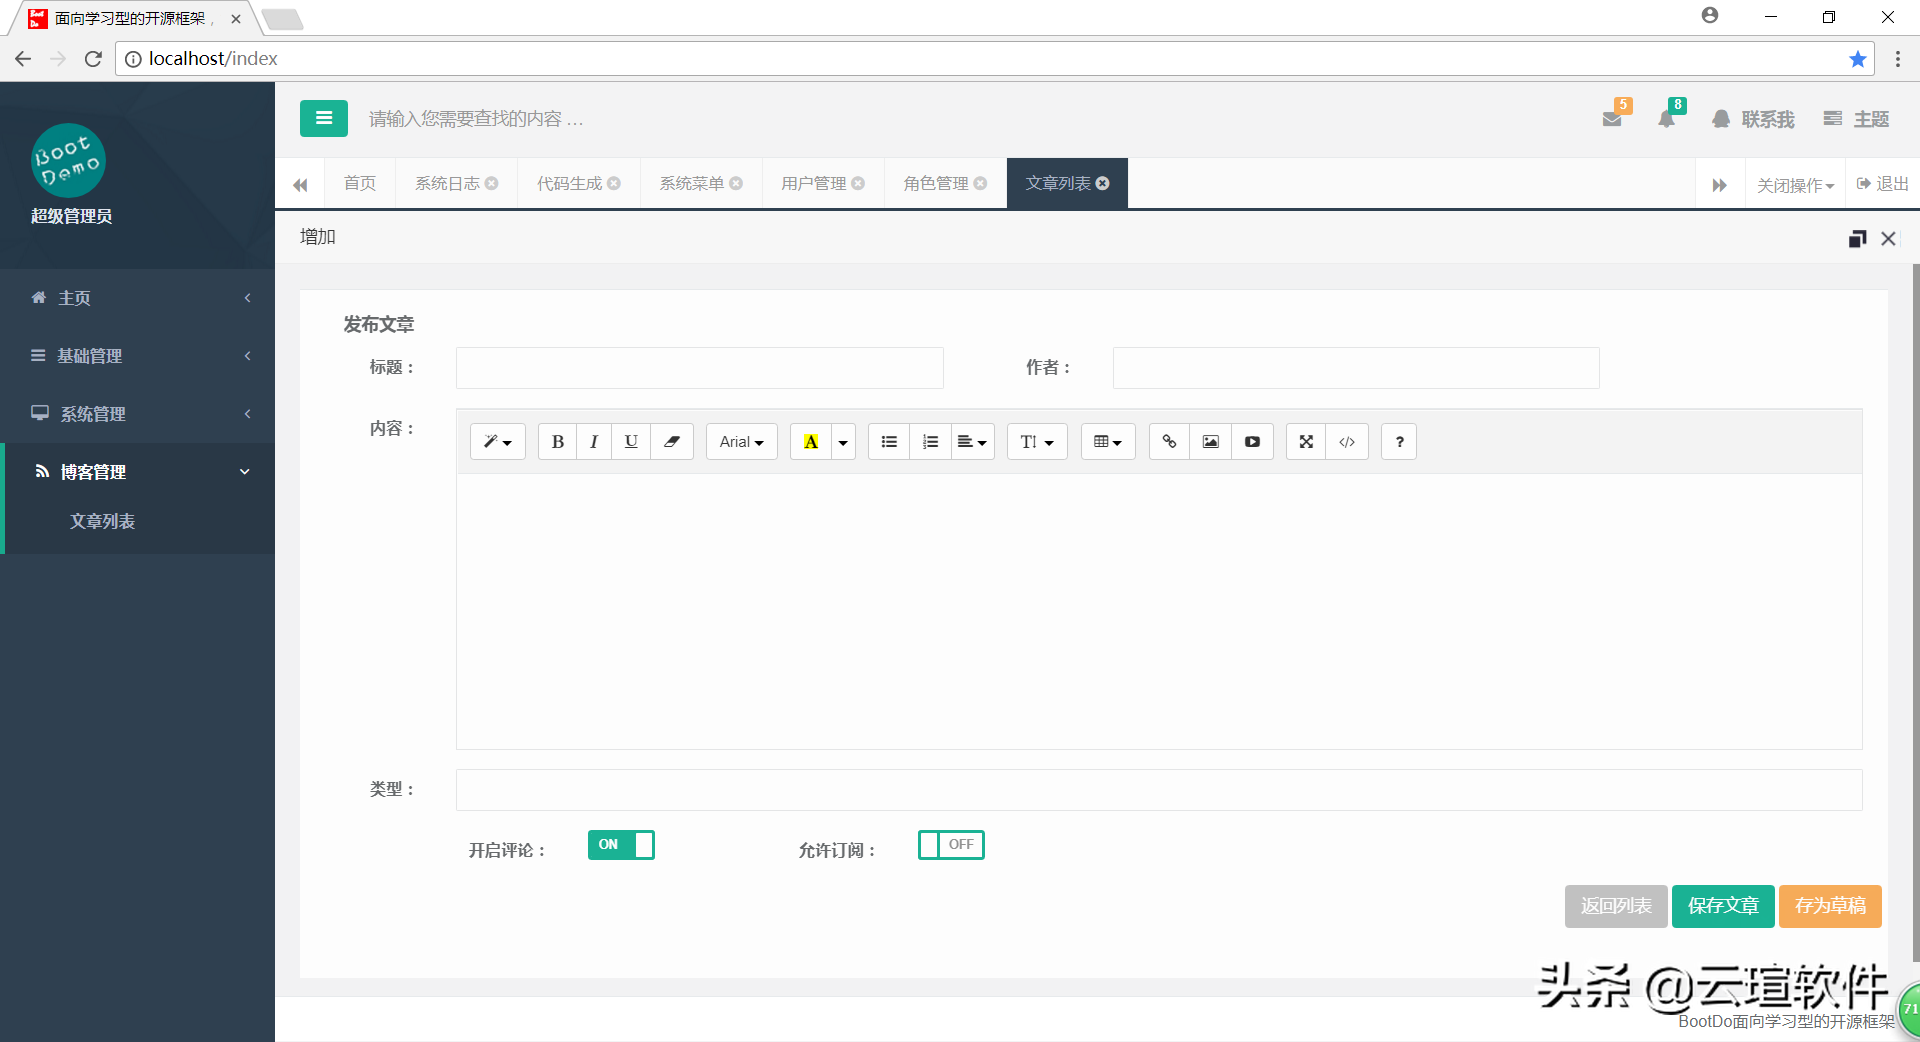Viewport: 1920px width, 1042px height.
Task: Reload the page in the browser
Action: (x=93, y=59)
